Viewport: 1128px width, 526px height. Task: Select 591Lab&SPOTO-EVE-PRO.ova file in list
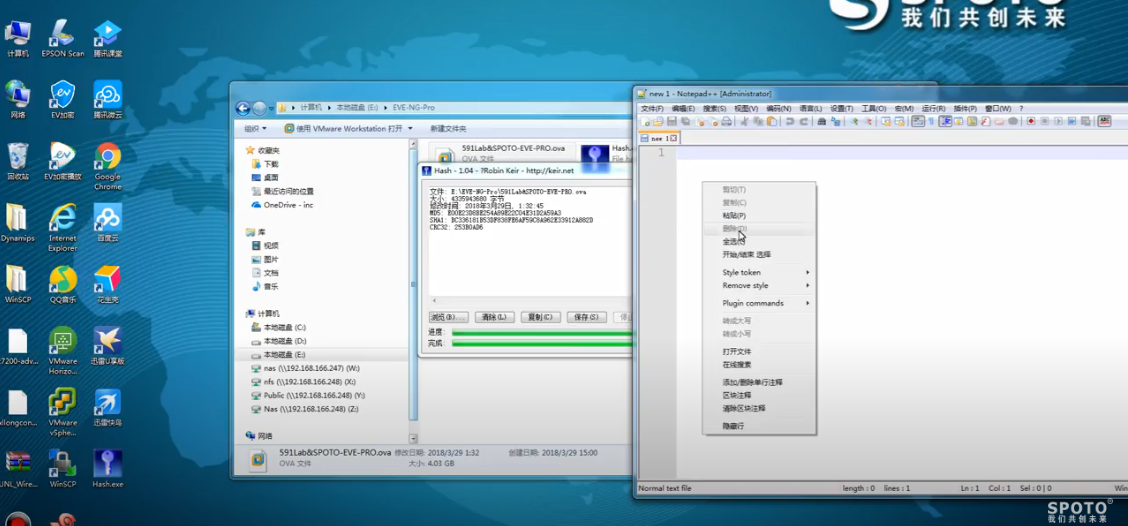click(504, 153)
